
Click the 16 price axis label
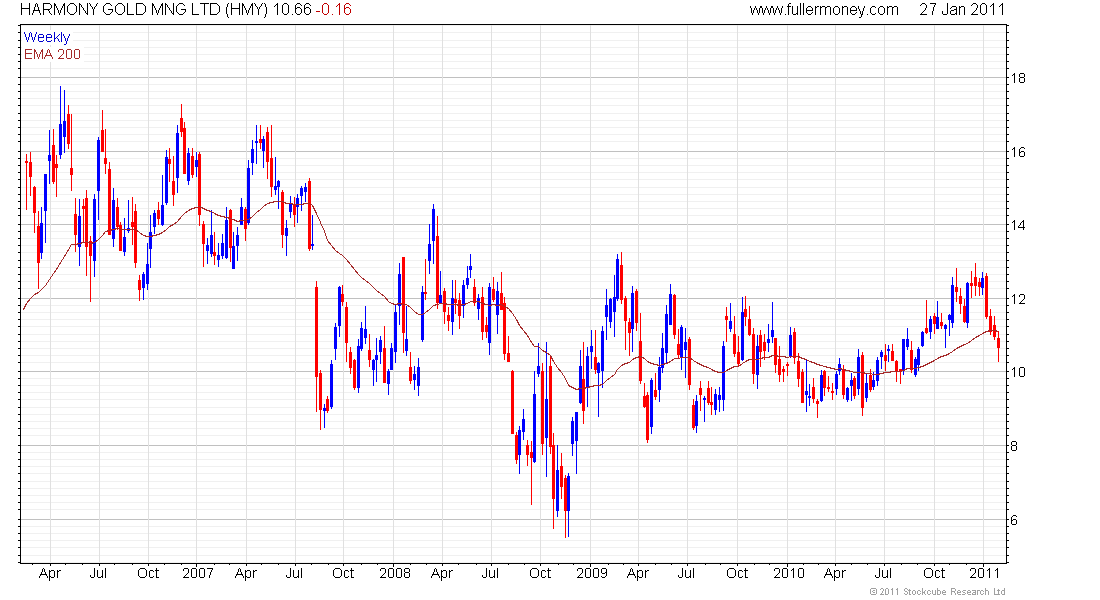point(1018,152)
